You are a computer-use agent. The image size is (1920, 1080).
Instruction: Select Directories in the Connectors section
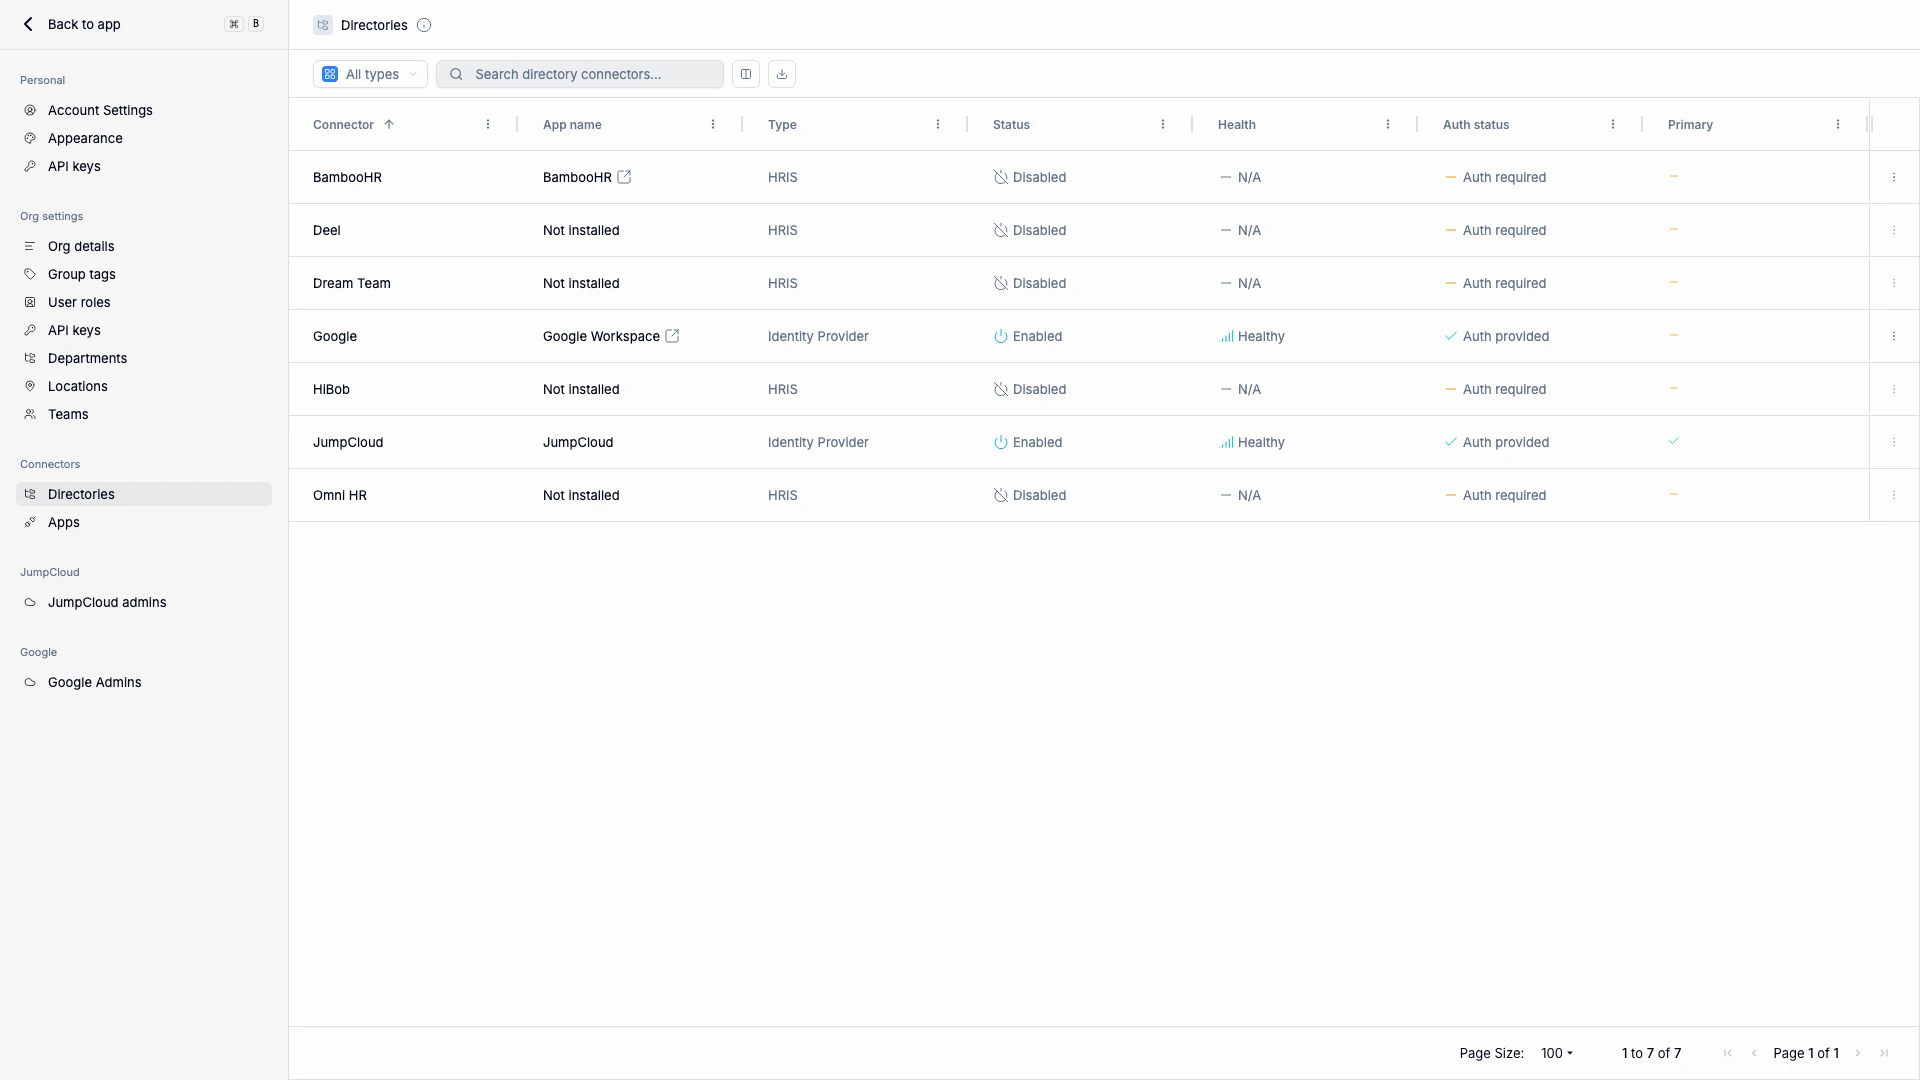tap(84, 493)
